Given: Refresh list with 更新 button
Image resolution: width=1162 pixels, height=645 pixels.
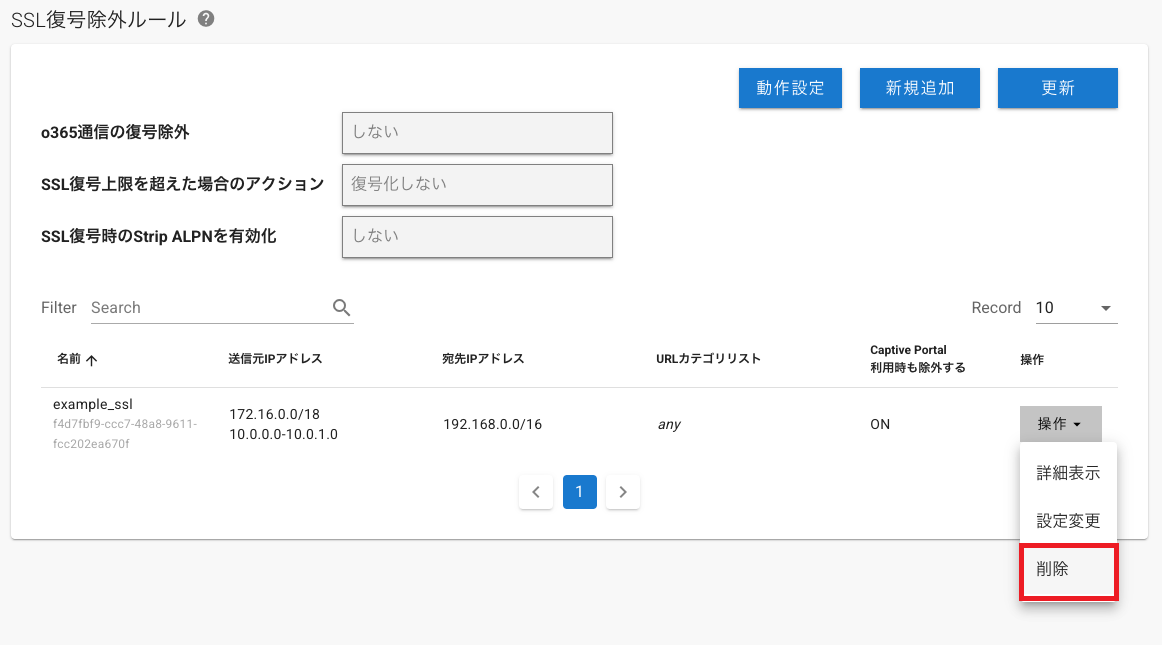Looking at the screenshot, I should (x=1058, y=88).
